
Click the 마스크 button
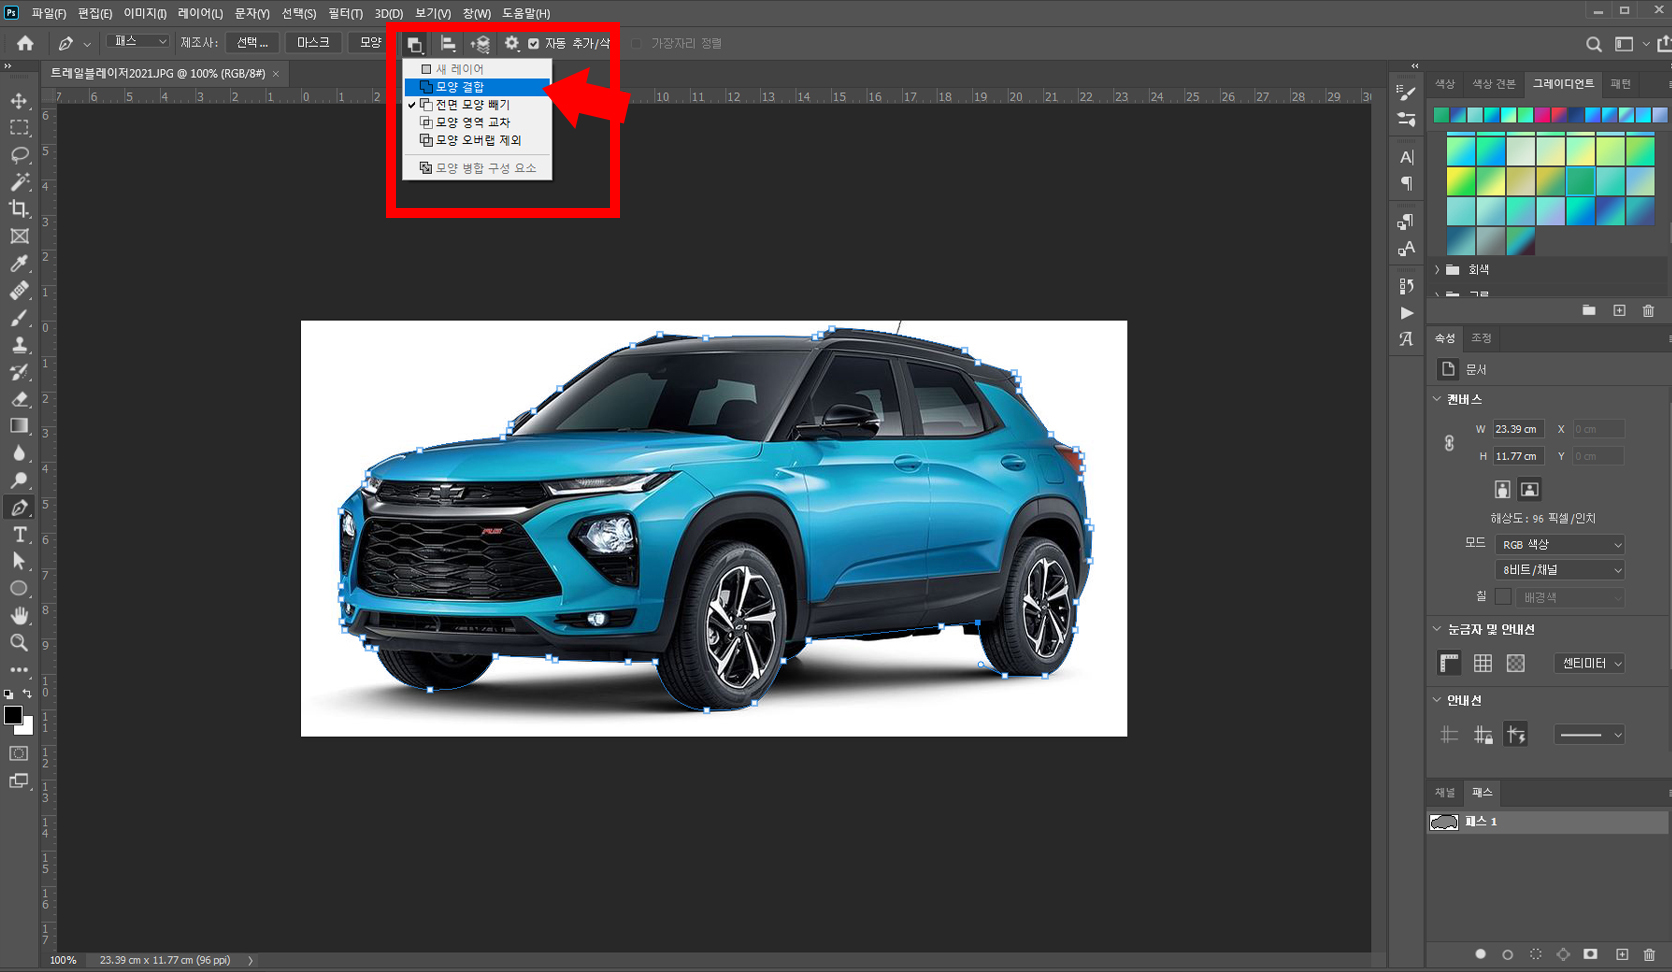pos(313,43)
